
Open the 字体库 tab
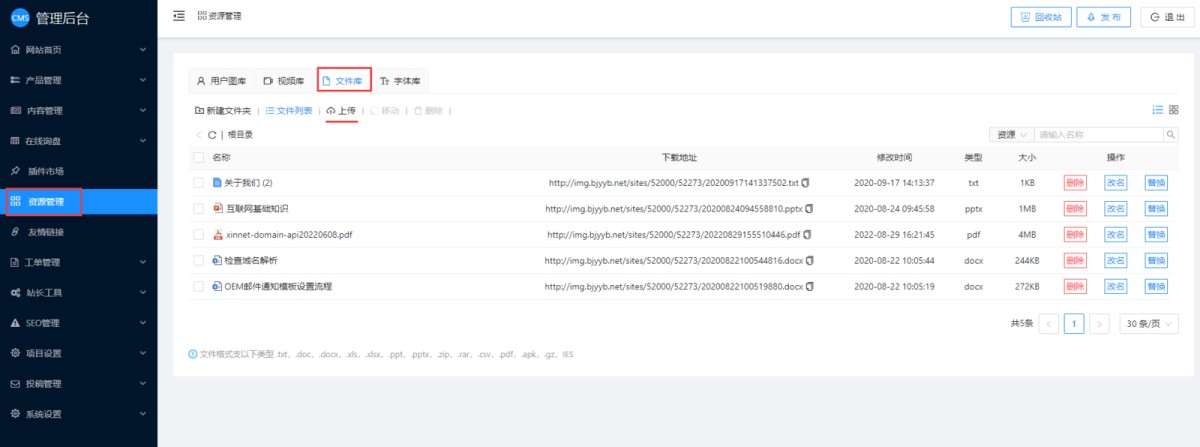tap(400, 80)
